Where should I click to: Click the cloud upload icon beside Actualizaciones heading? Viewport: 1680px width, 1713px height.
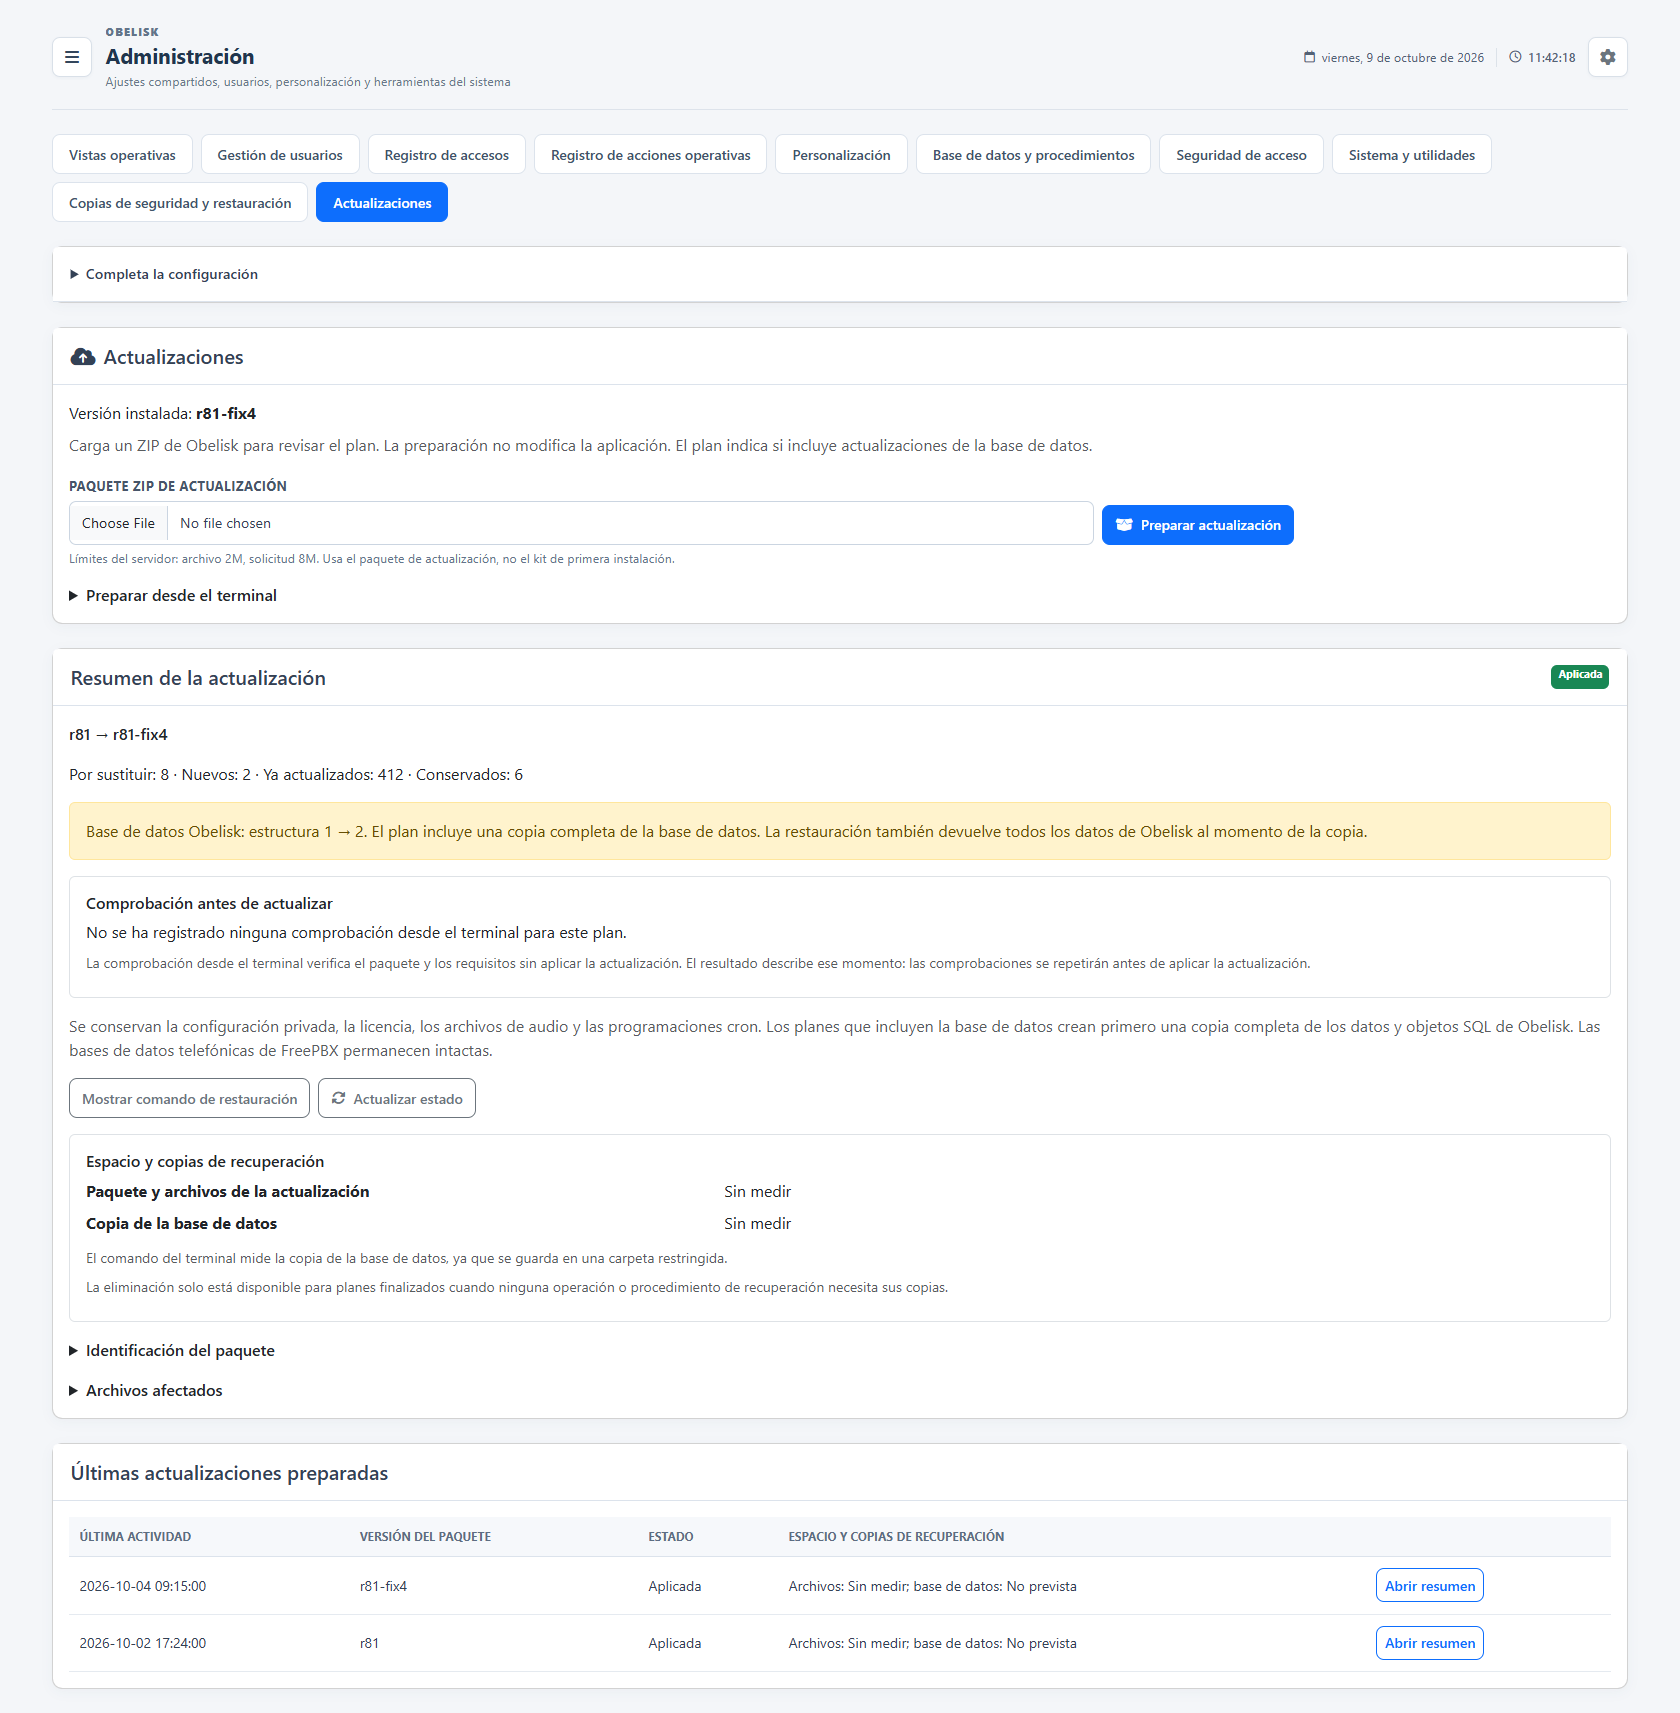coord(83,357)
